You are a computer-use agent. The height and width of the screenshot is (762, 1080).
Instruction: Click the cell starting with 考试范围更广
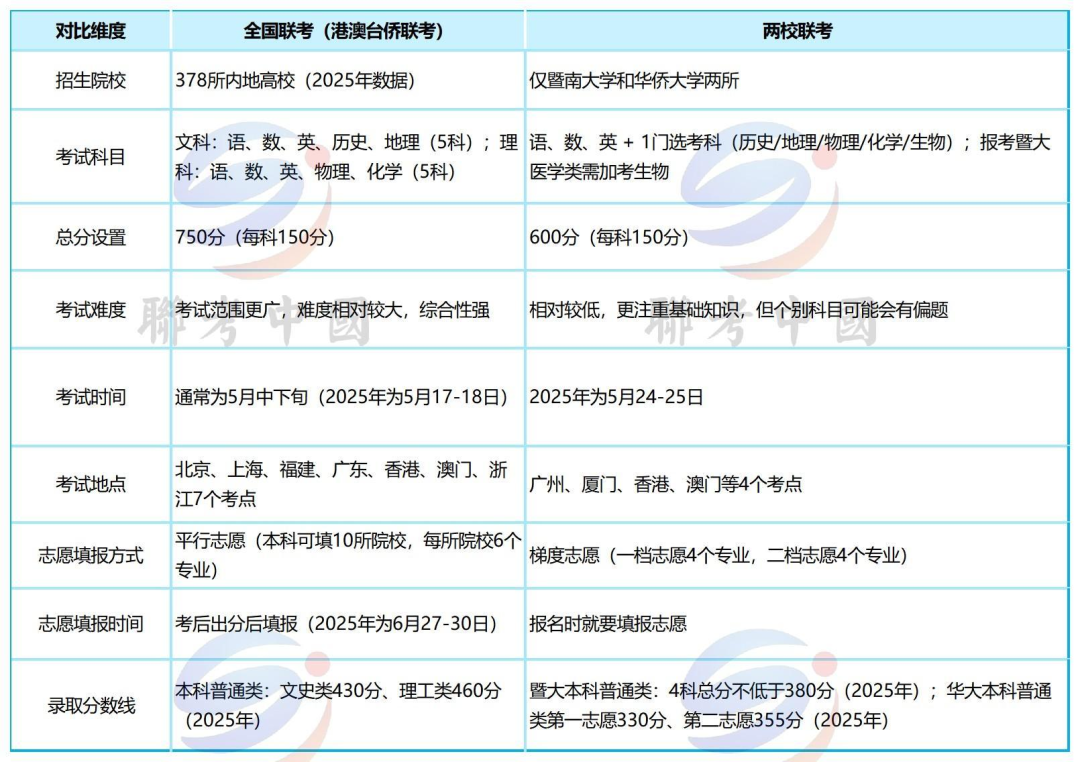click(347, 310)
